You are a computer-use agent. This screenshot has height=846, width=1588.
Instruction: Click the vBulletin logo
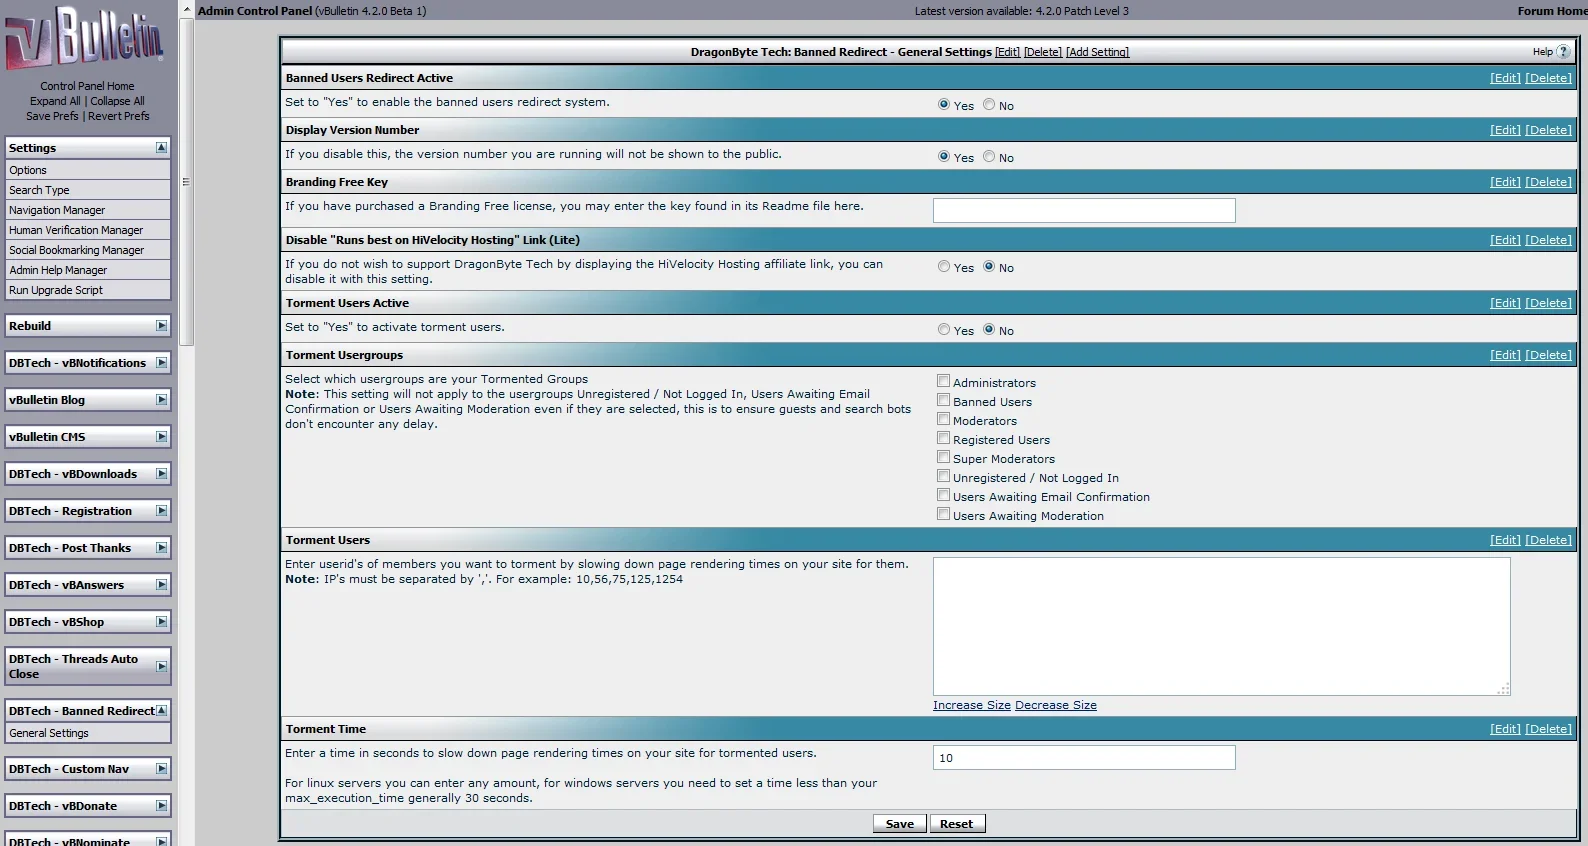[x=84, y=38]
